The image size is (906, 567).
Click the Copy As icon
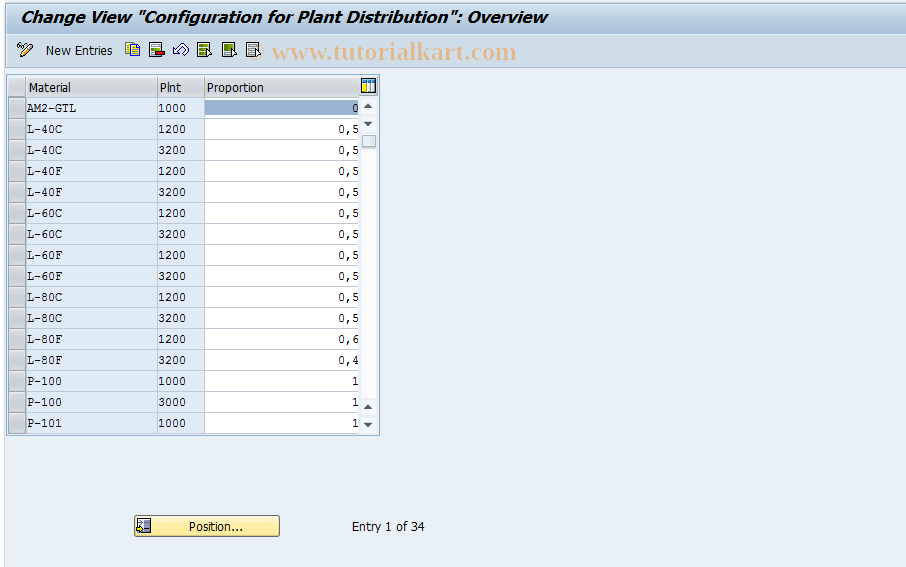(x=132, y=50)
